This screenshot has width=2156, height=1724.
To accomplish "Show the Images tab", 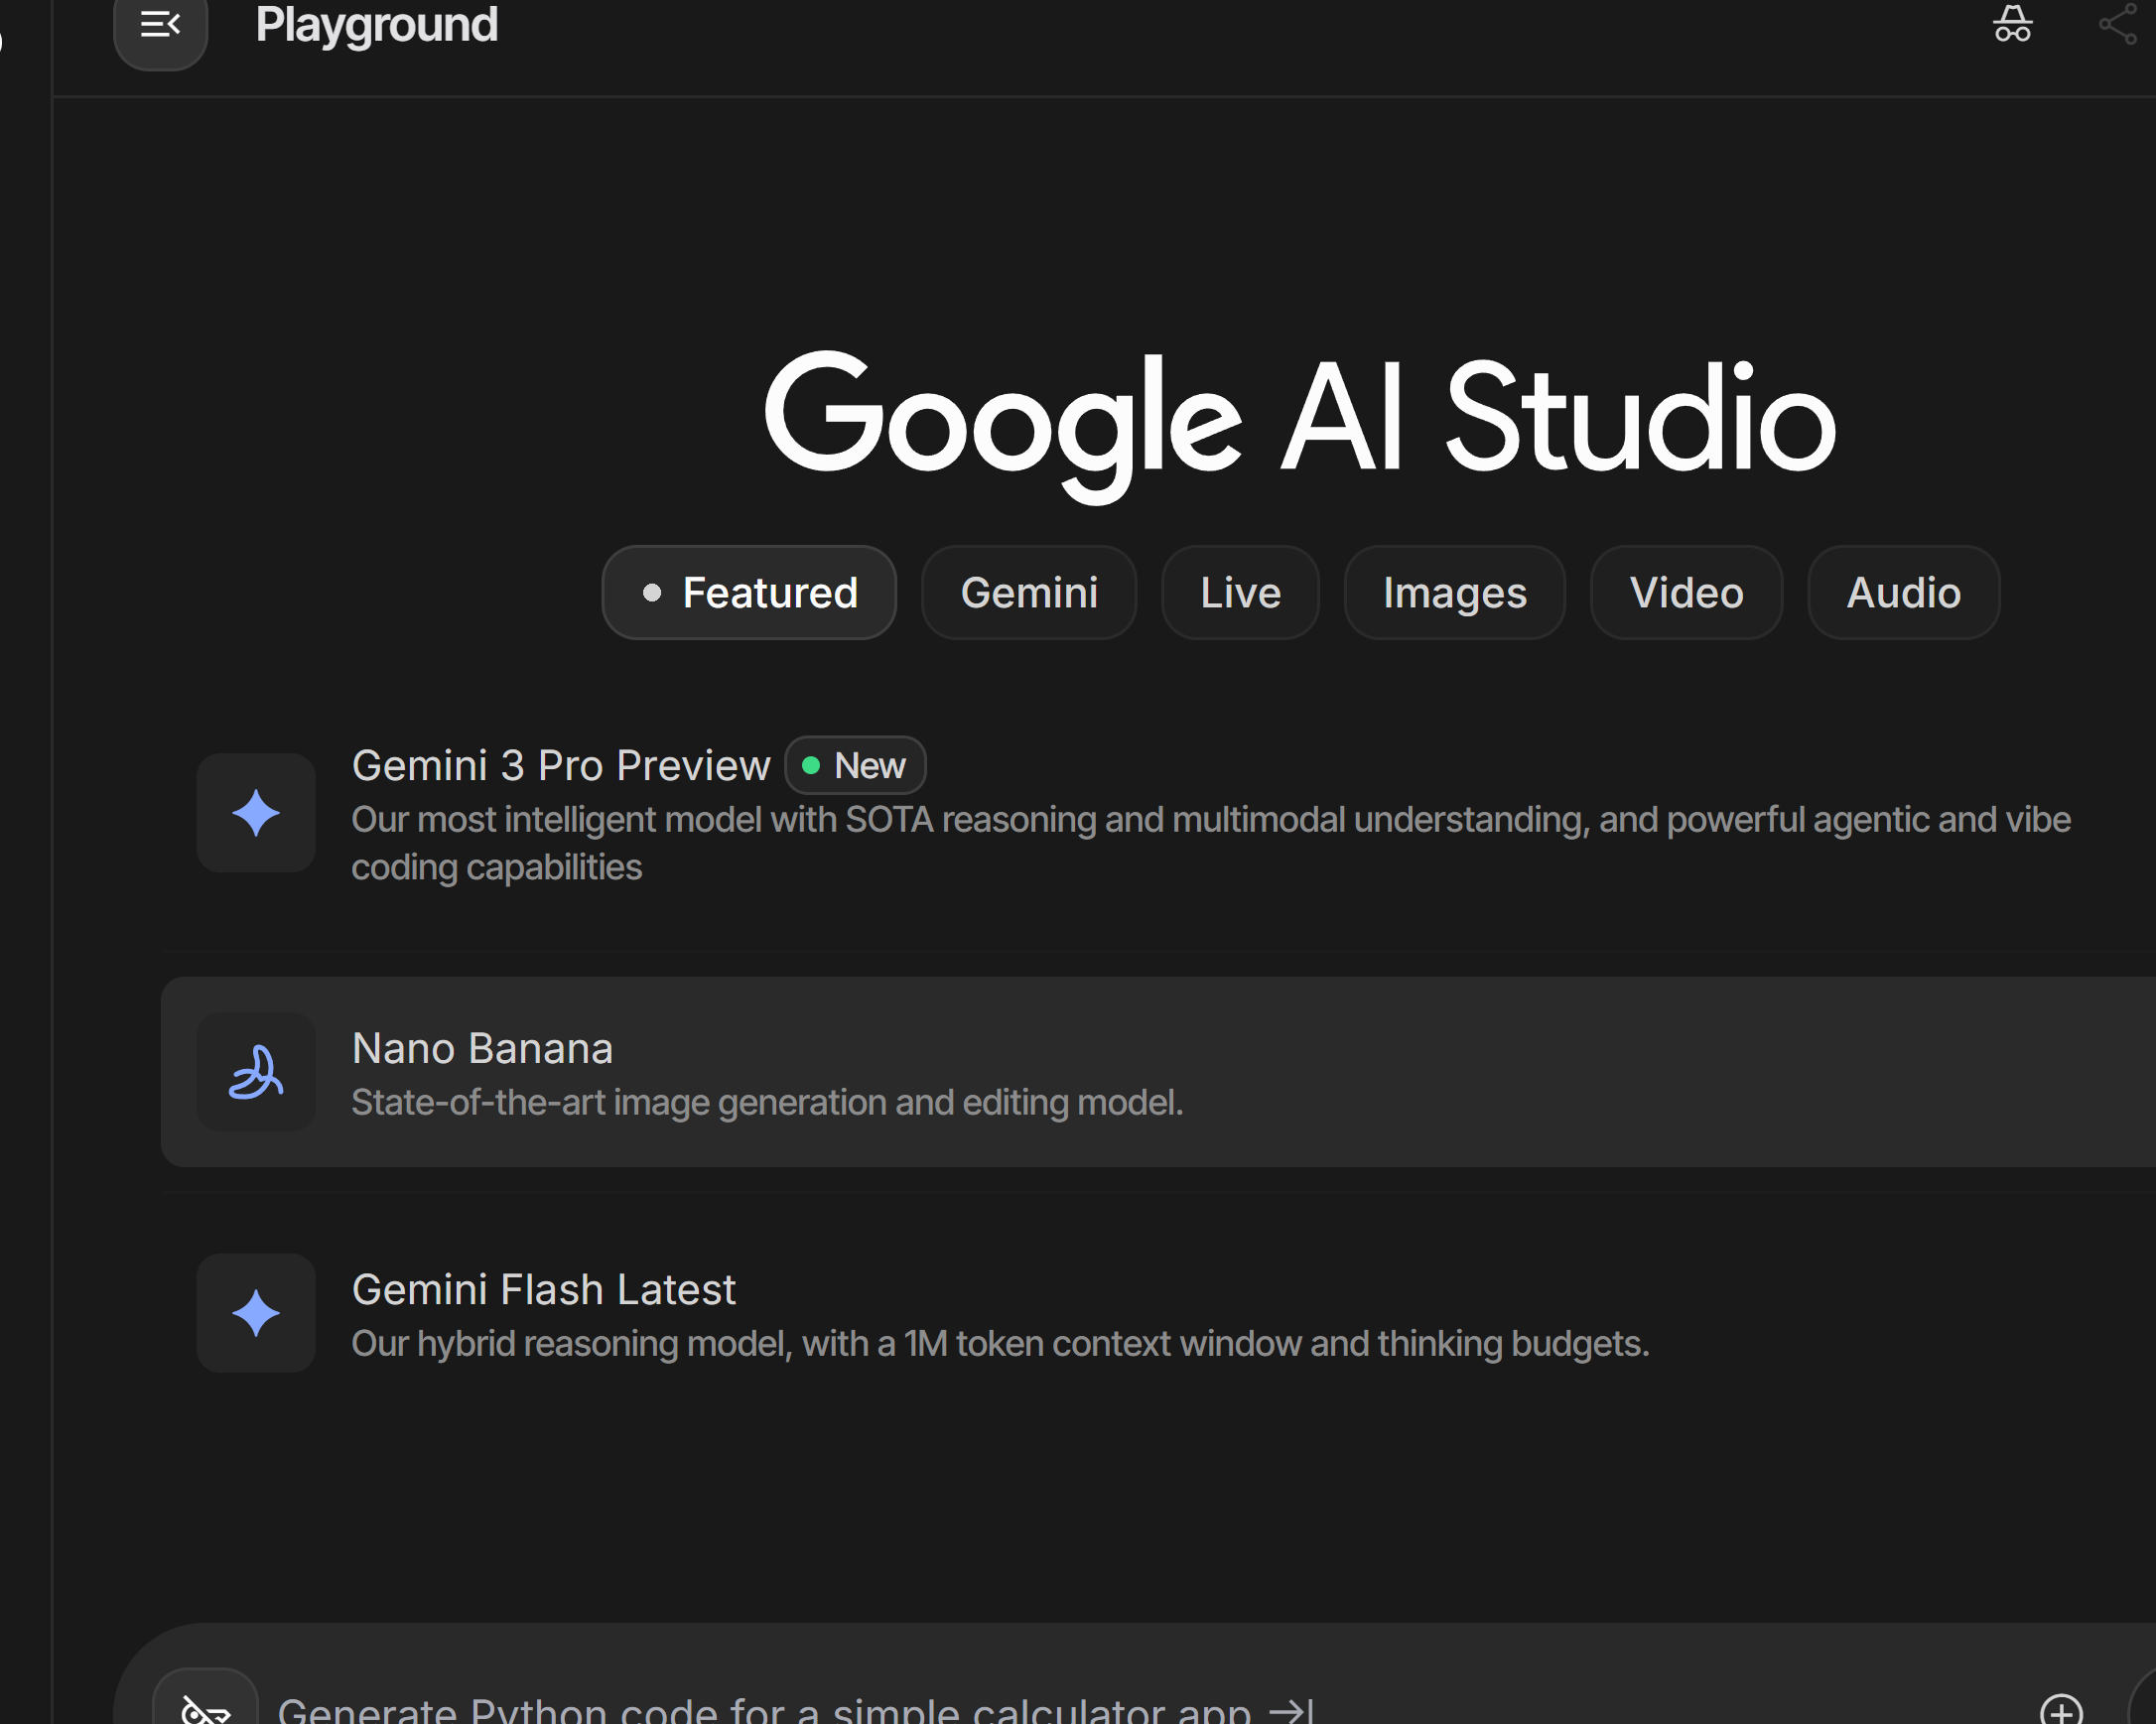I will tap(1455, 592).
